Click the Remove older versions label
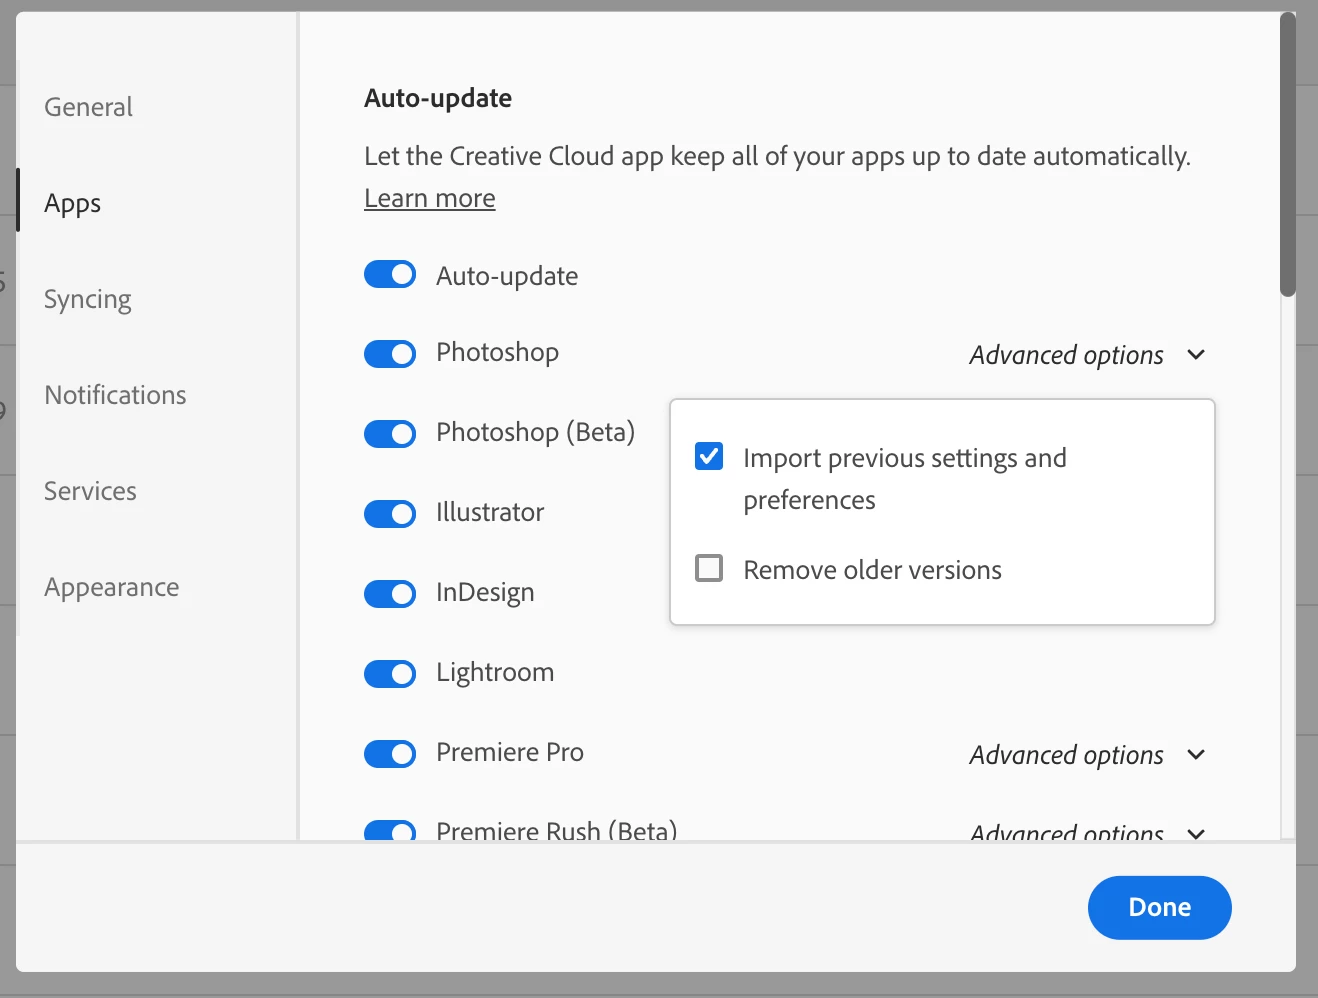 click(x=872, y=570)
